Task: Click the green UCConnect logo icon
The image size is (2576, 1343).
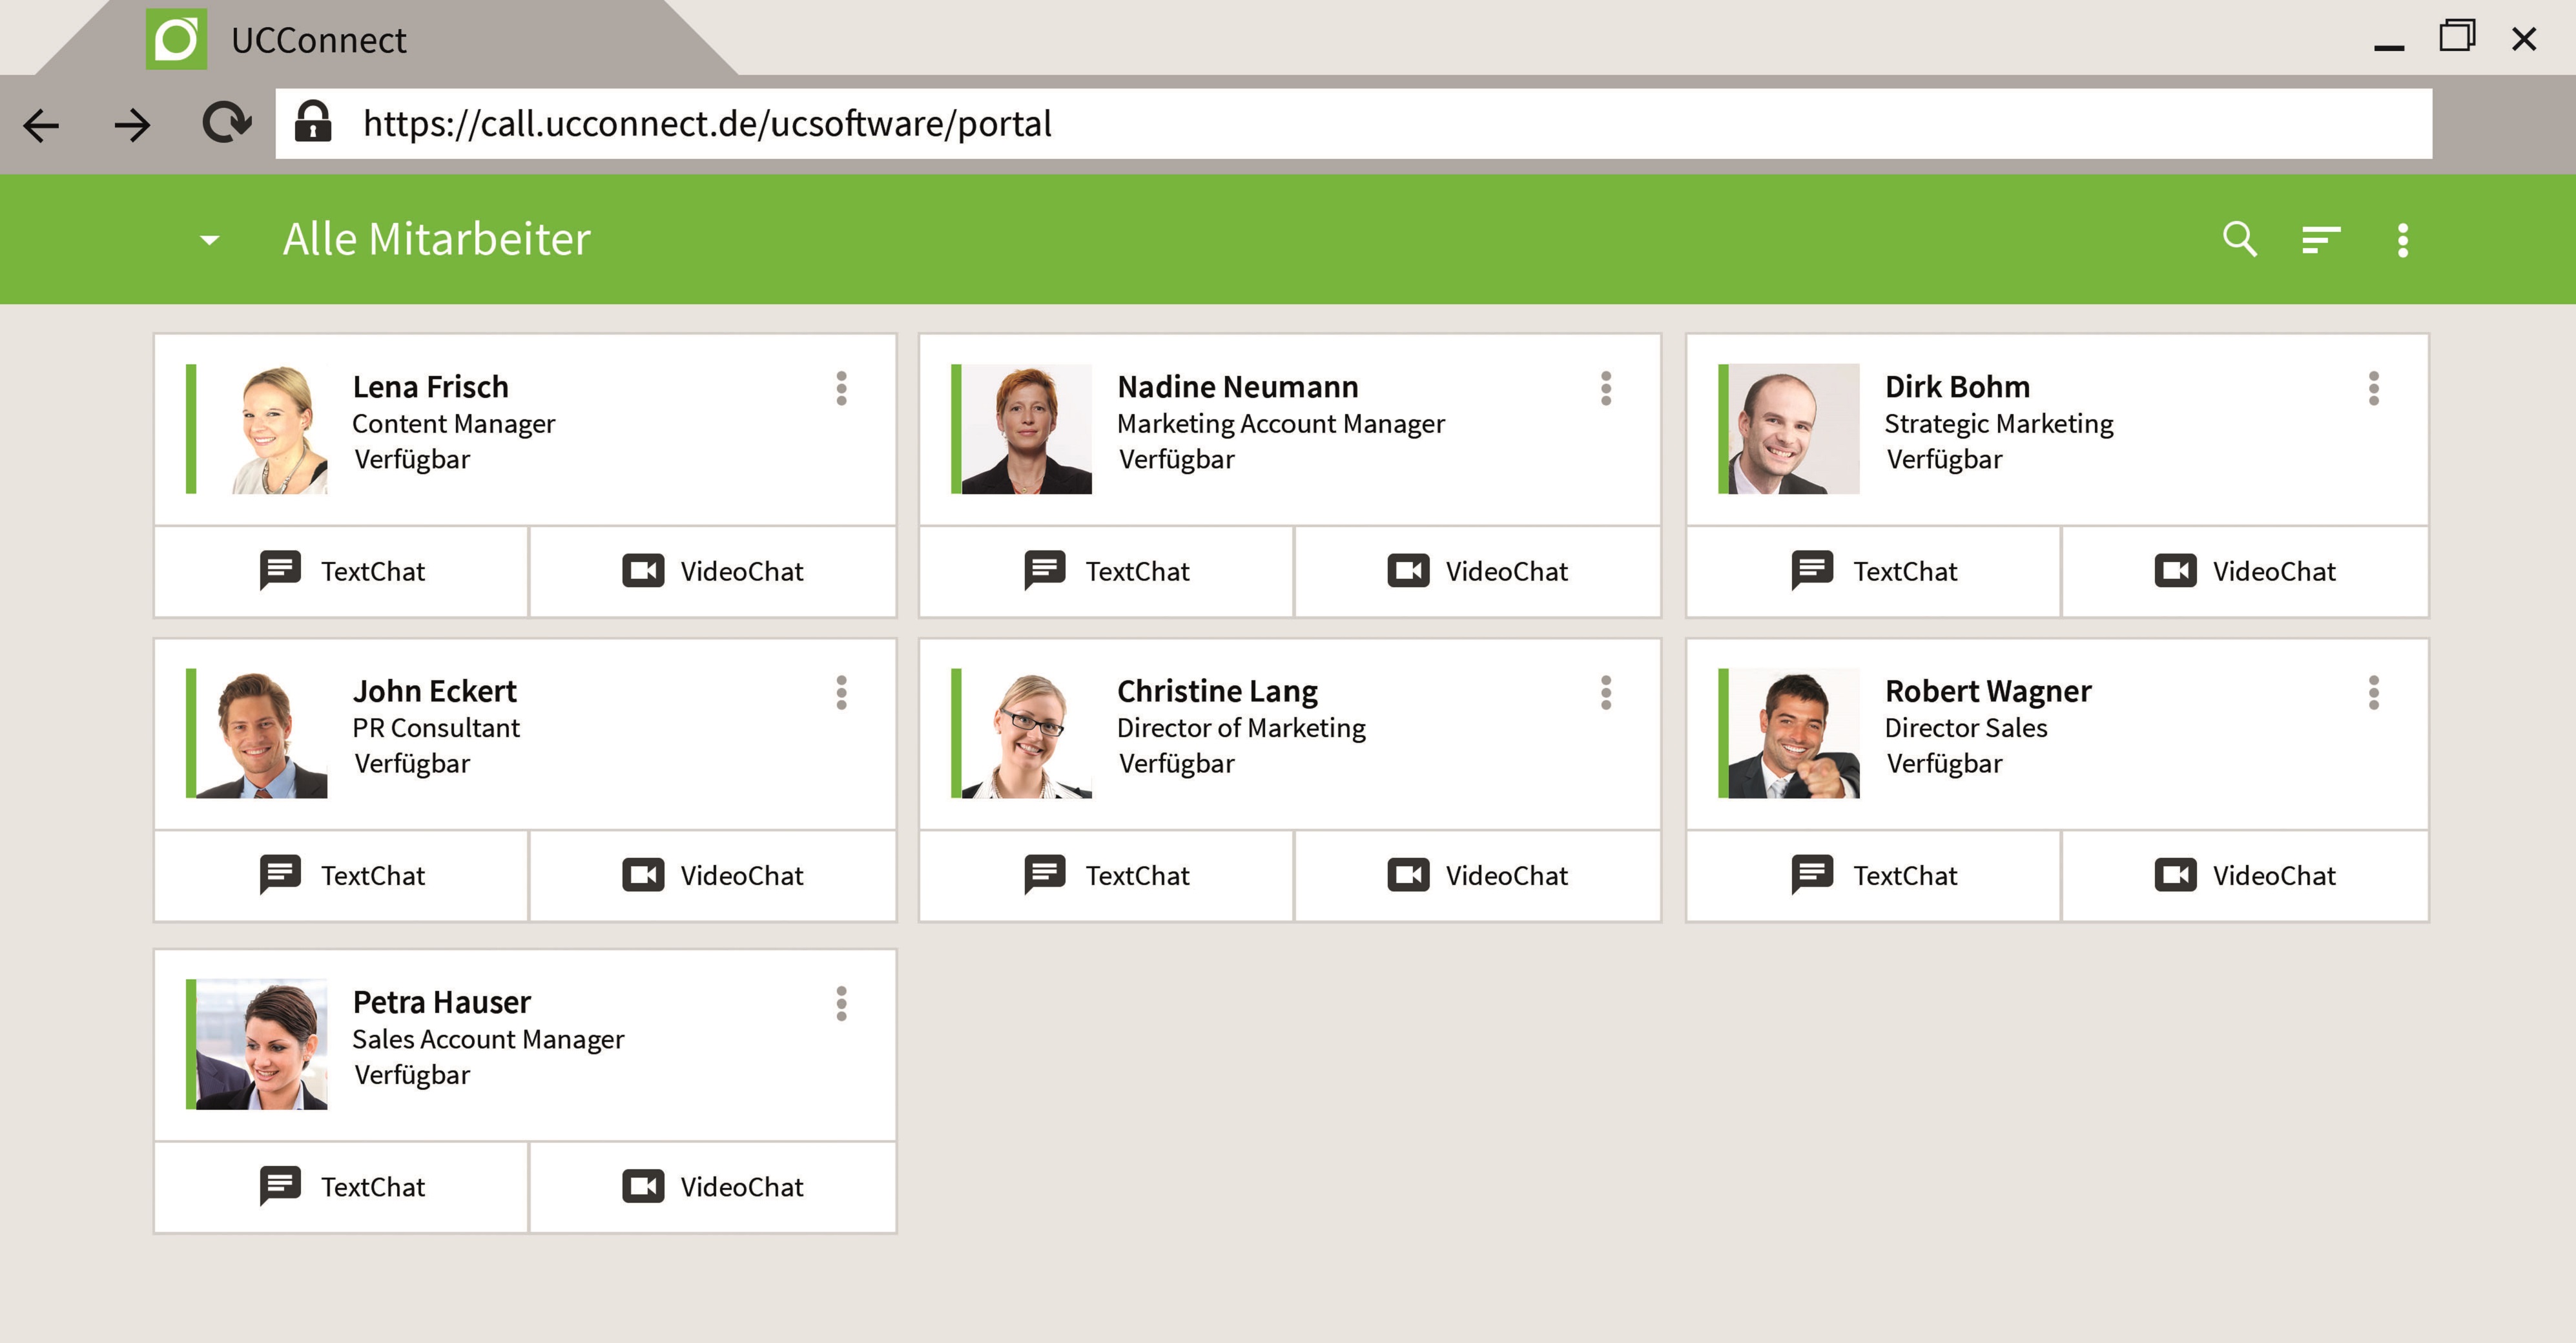Action: click(176, 39)
